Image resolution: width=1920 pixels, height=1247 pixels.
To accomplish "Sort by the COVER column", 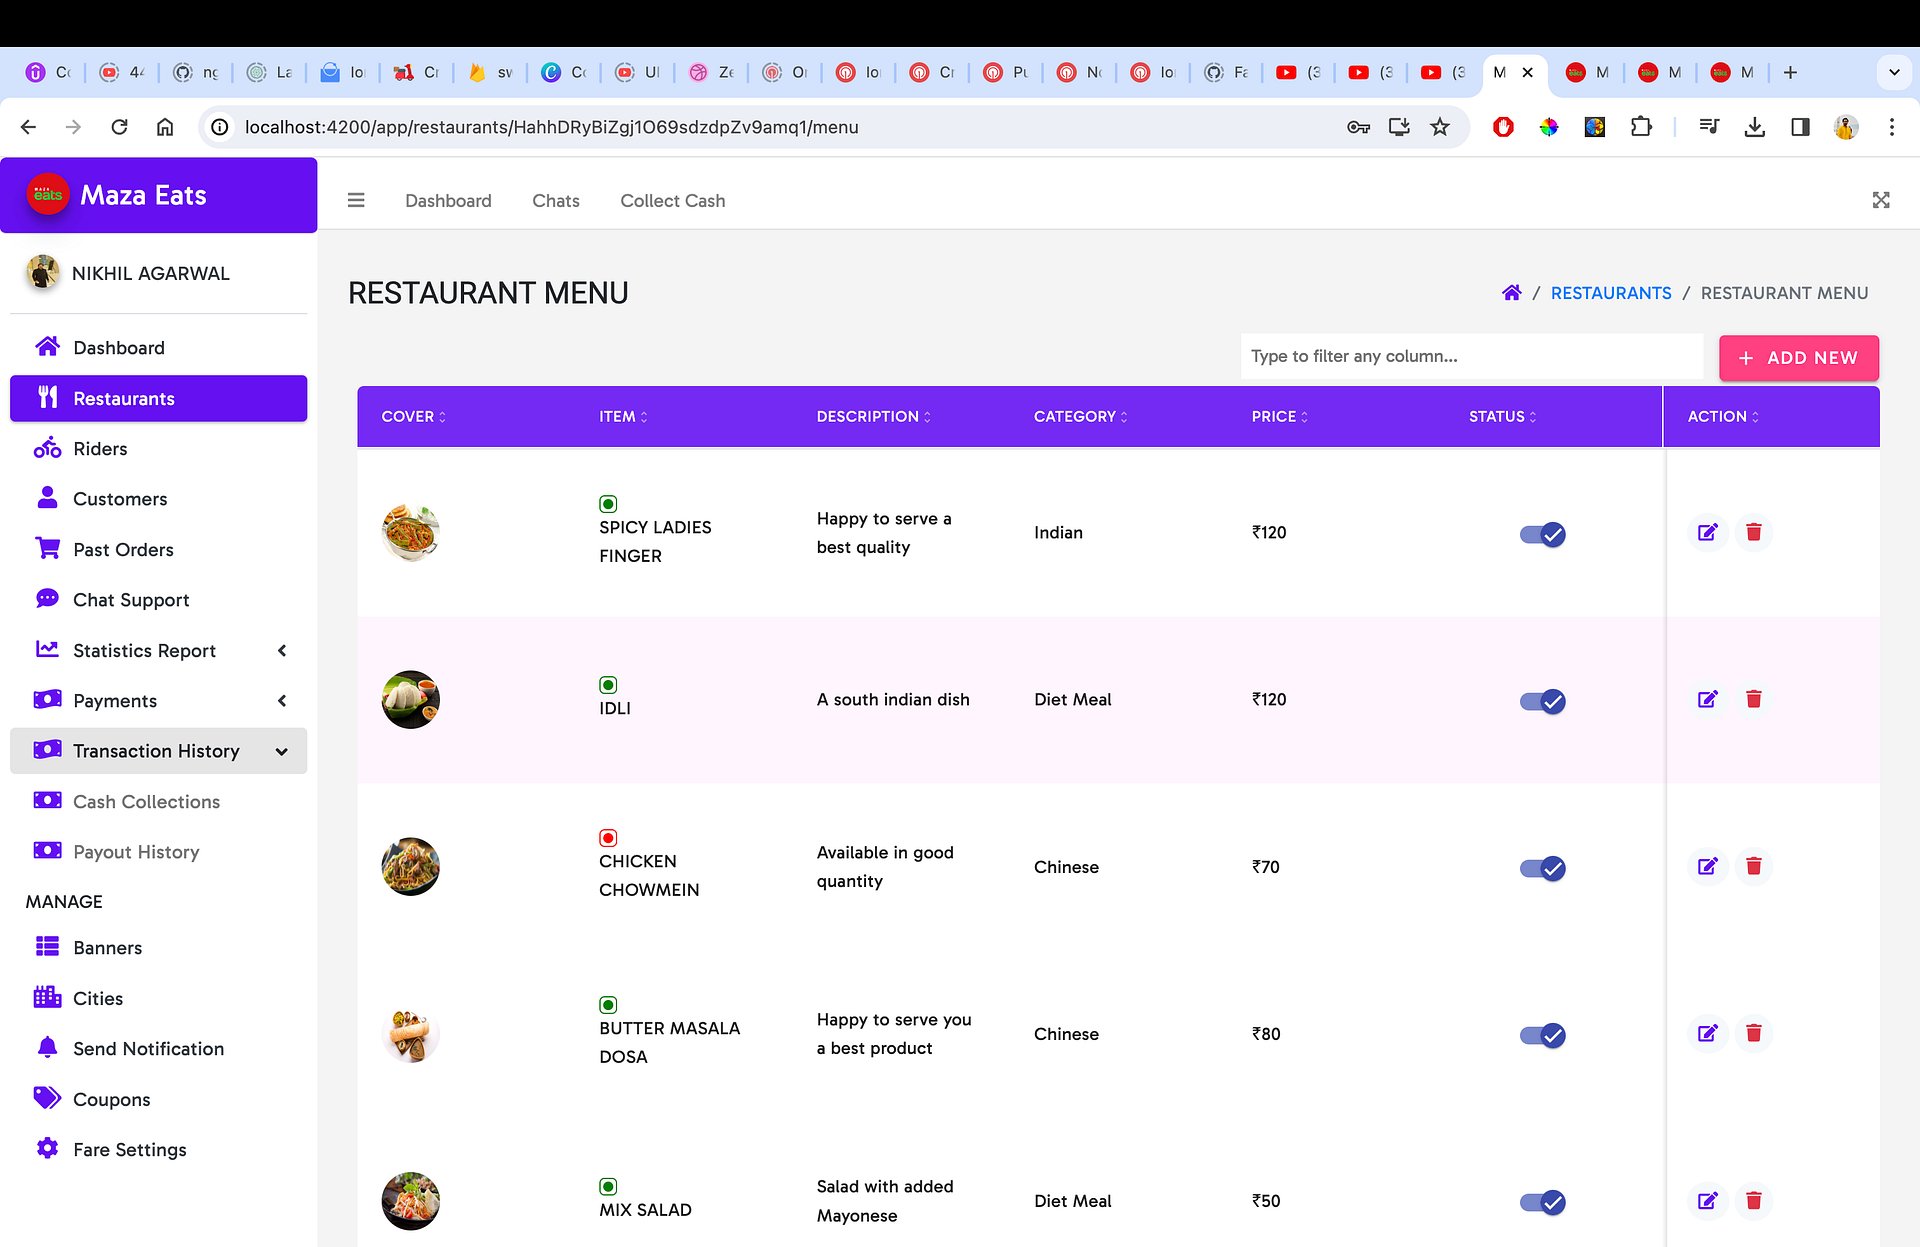I will tap(413, 416).
